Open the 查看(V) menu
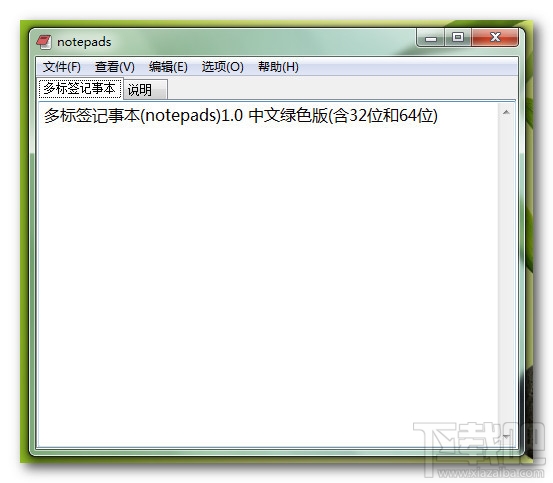 [x=115, y=67]
